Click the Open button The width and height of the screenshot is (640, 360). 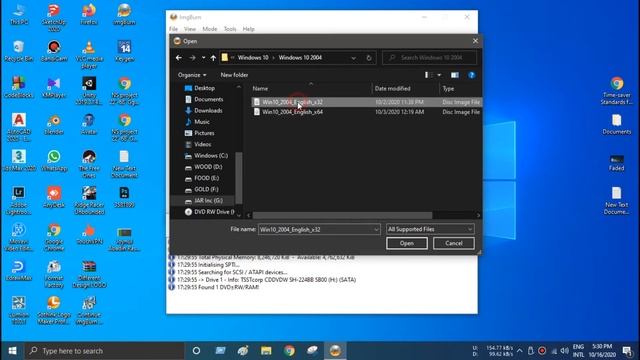tap(407, 243)
